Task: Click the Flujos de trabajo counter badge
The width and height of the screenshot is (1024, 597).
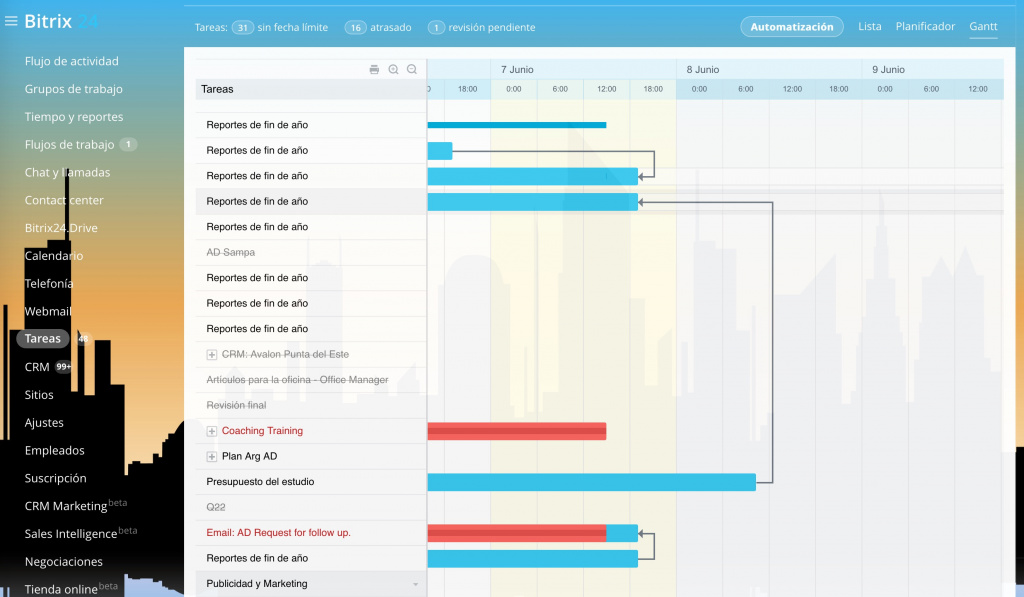Action: point(128,145)
